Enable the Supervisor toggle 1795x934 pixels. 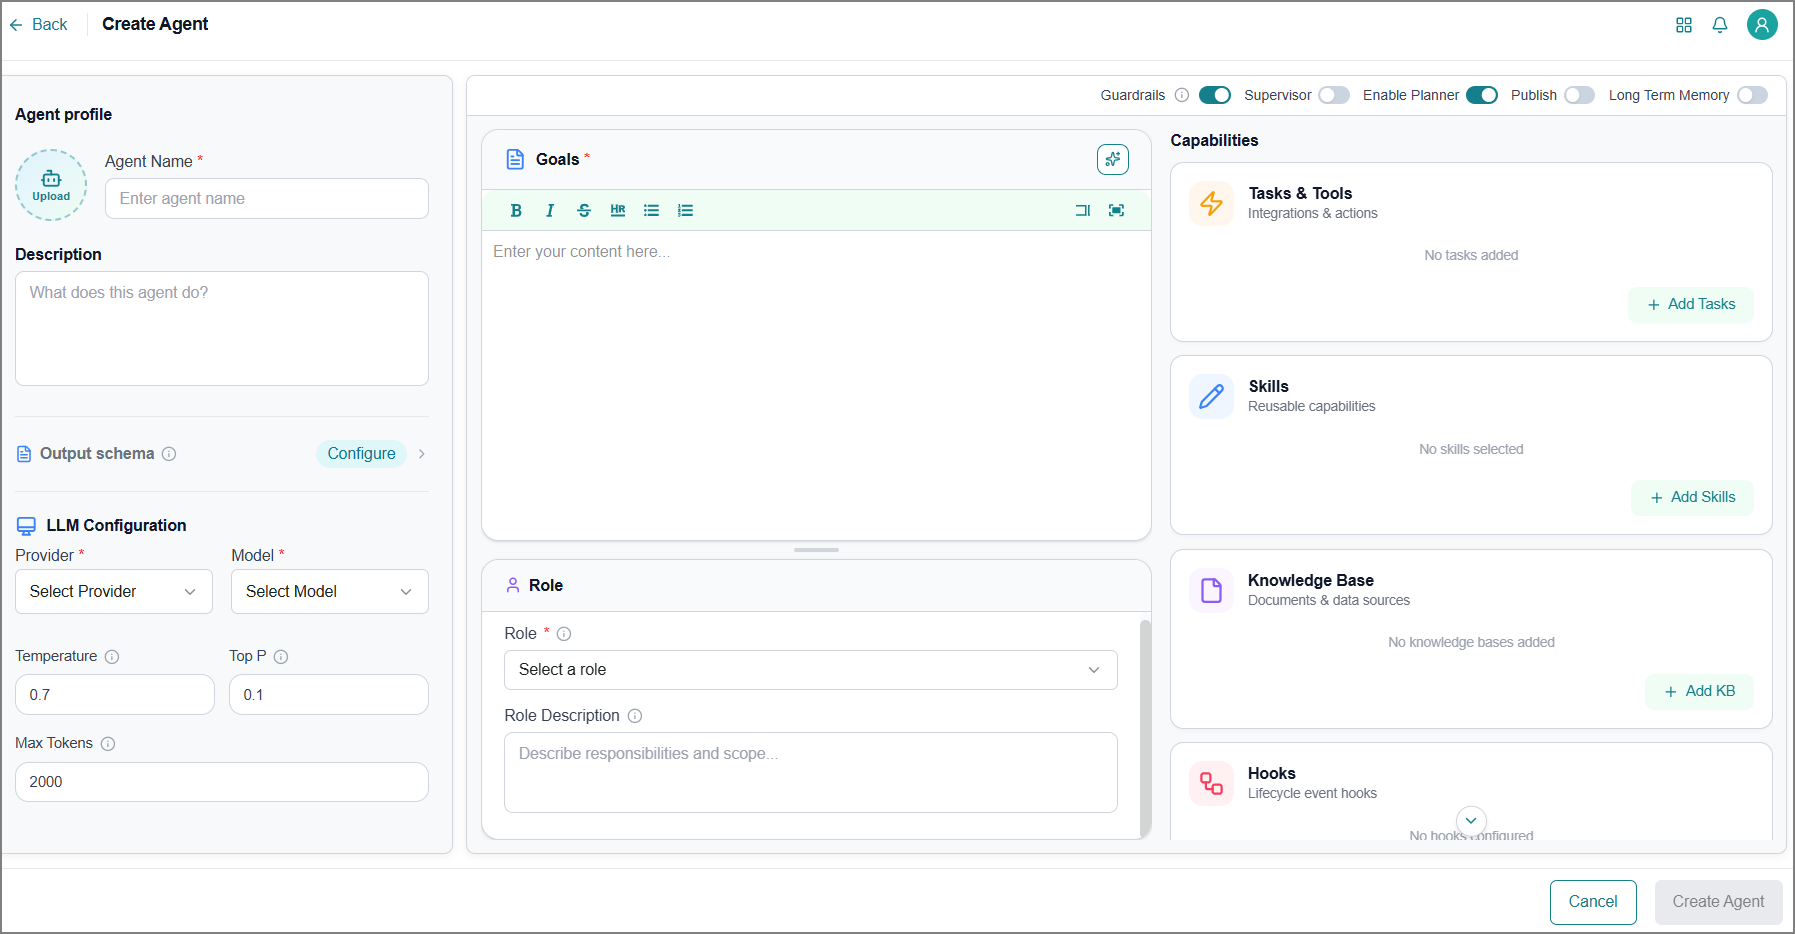click(x=1334, y=95)
